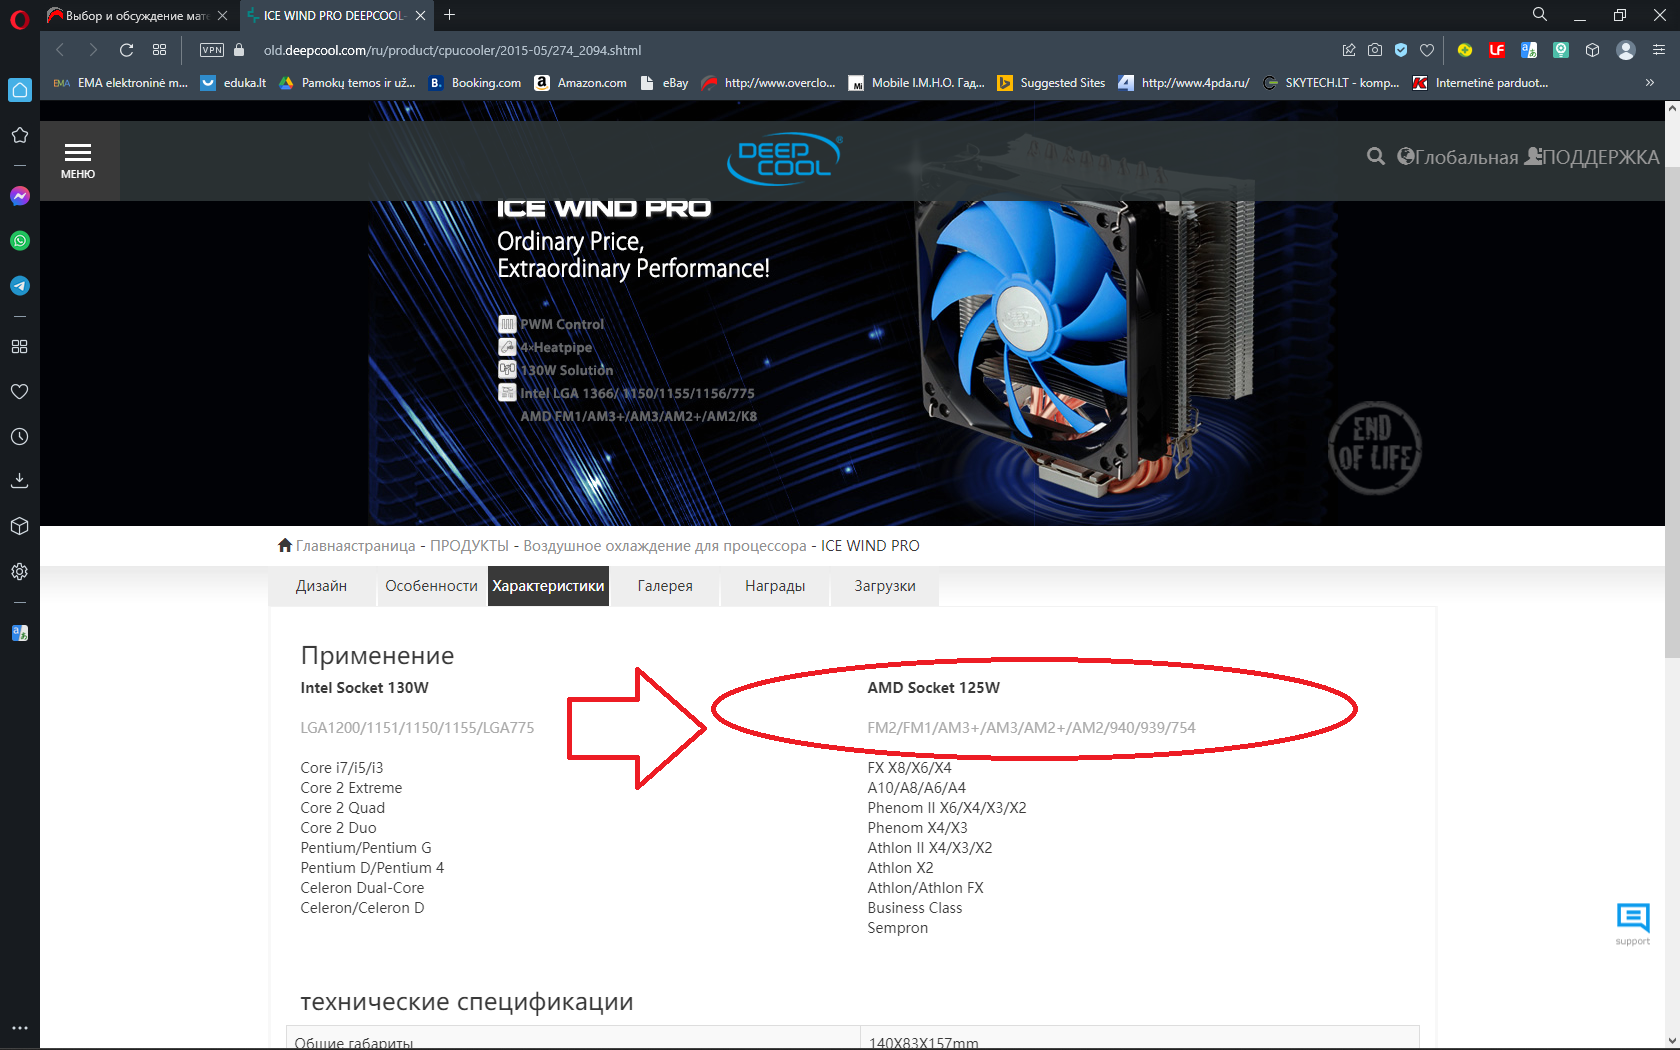This screenshot has width=1680, height=1050.
Task: Open Bookmarks star in the Opera sidebar
Action: [20, 135]
